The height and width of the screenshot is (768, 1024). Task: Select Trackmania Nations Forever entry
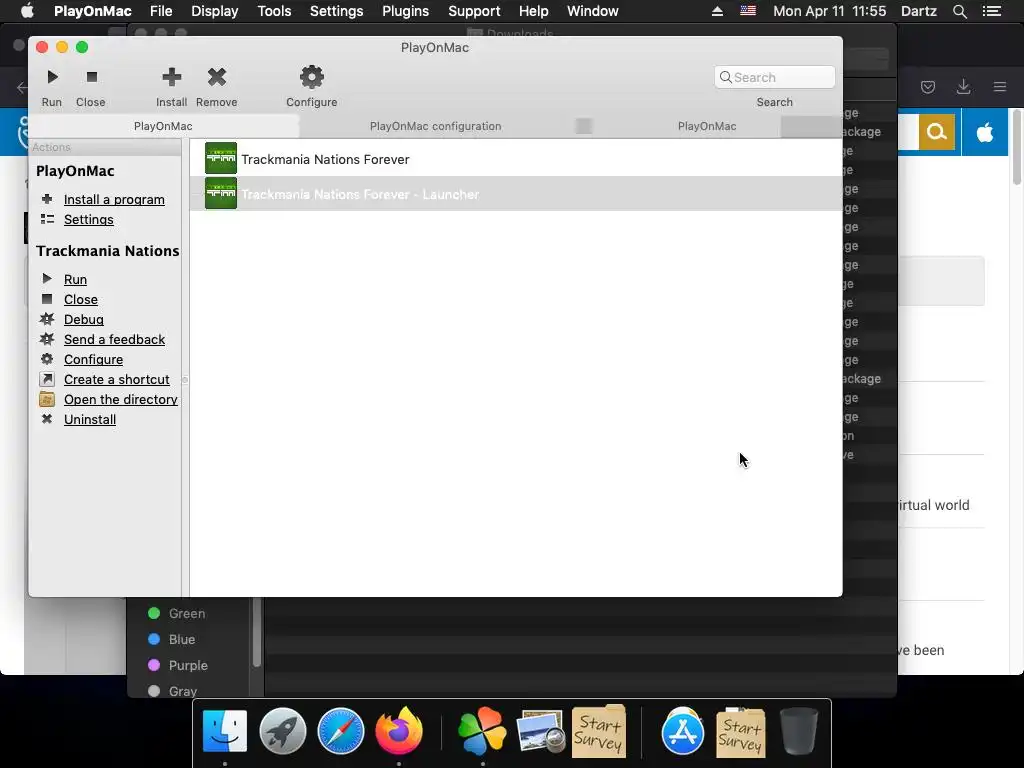pos(515,159)
